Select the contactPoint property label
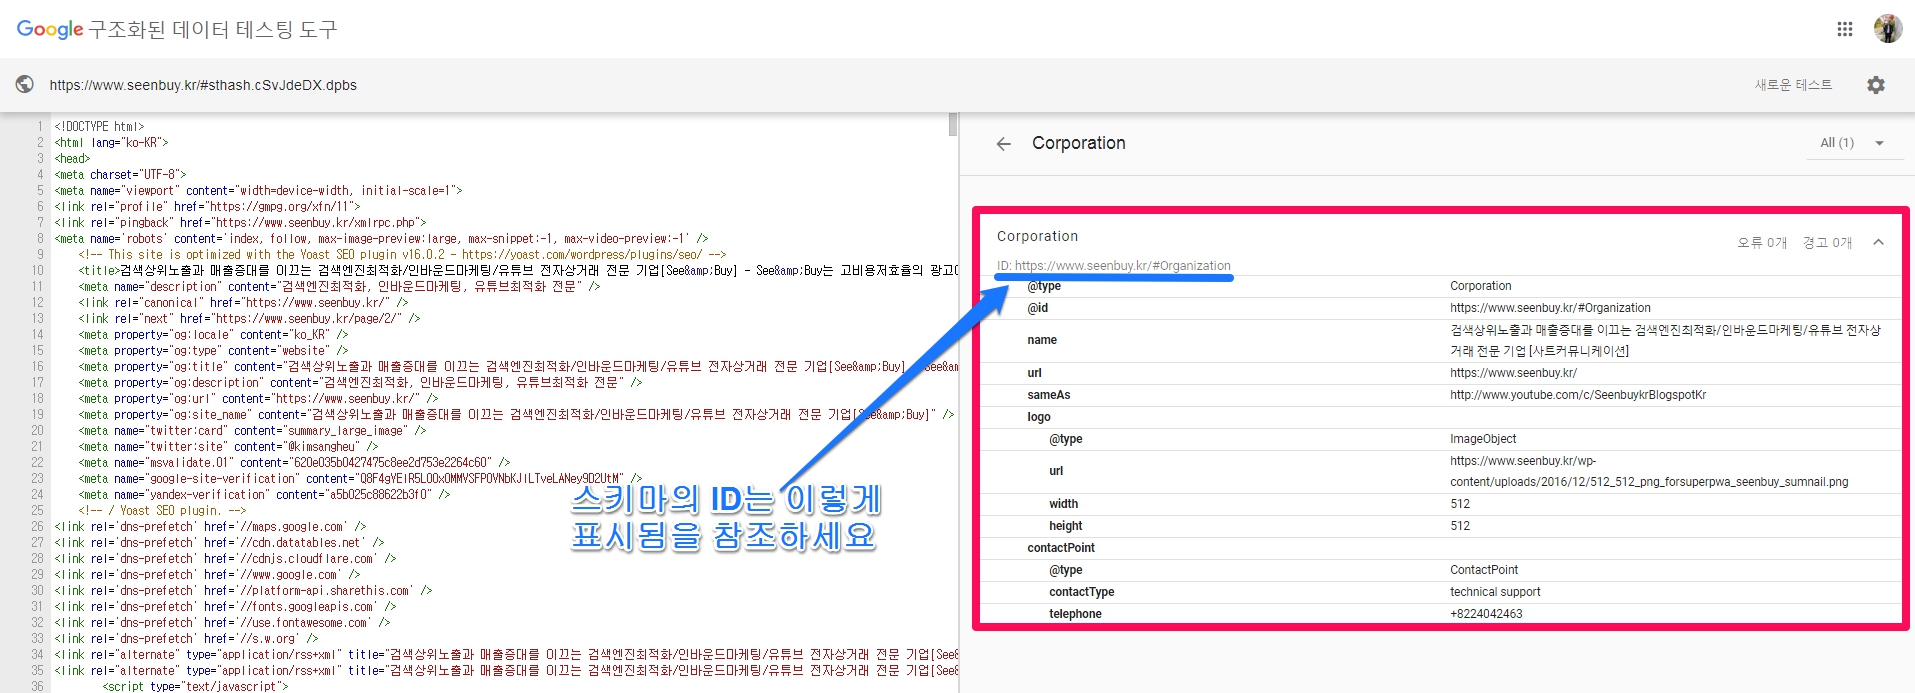1915x693 pixels. coord(1061,548)
